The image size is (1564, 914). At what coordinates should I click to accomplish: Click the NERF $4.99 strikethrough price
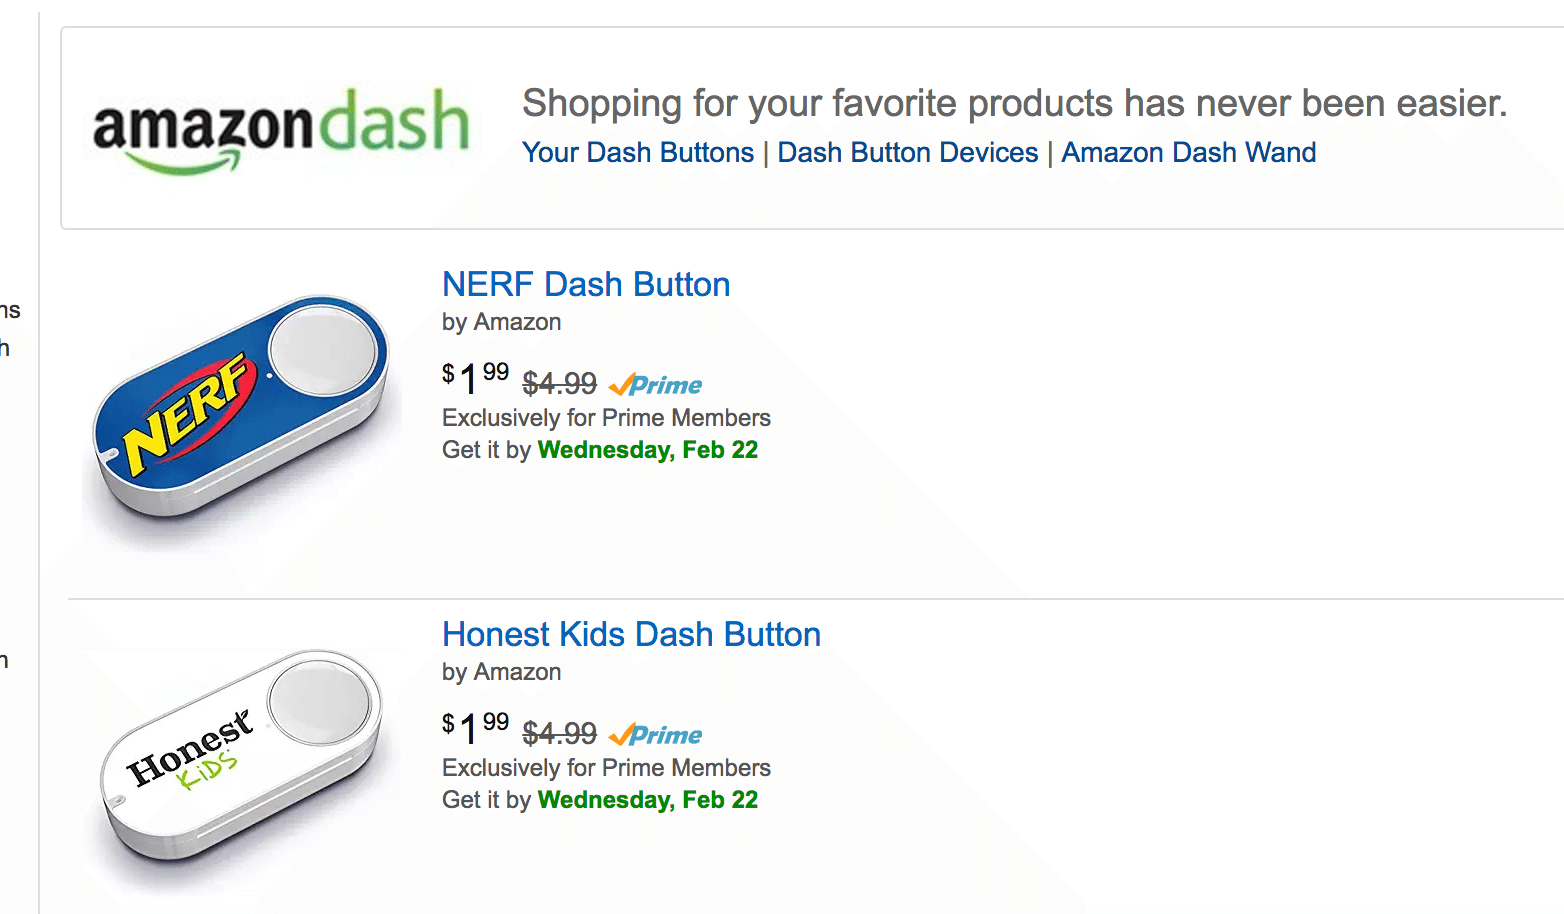click(559, 383)
